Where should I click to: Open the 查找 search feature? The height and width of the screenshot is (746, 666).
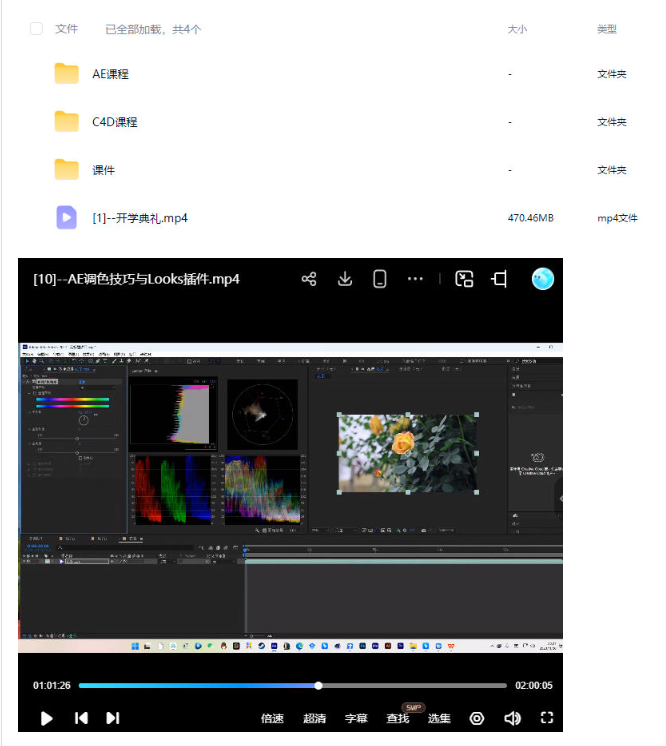point(398,718)
